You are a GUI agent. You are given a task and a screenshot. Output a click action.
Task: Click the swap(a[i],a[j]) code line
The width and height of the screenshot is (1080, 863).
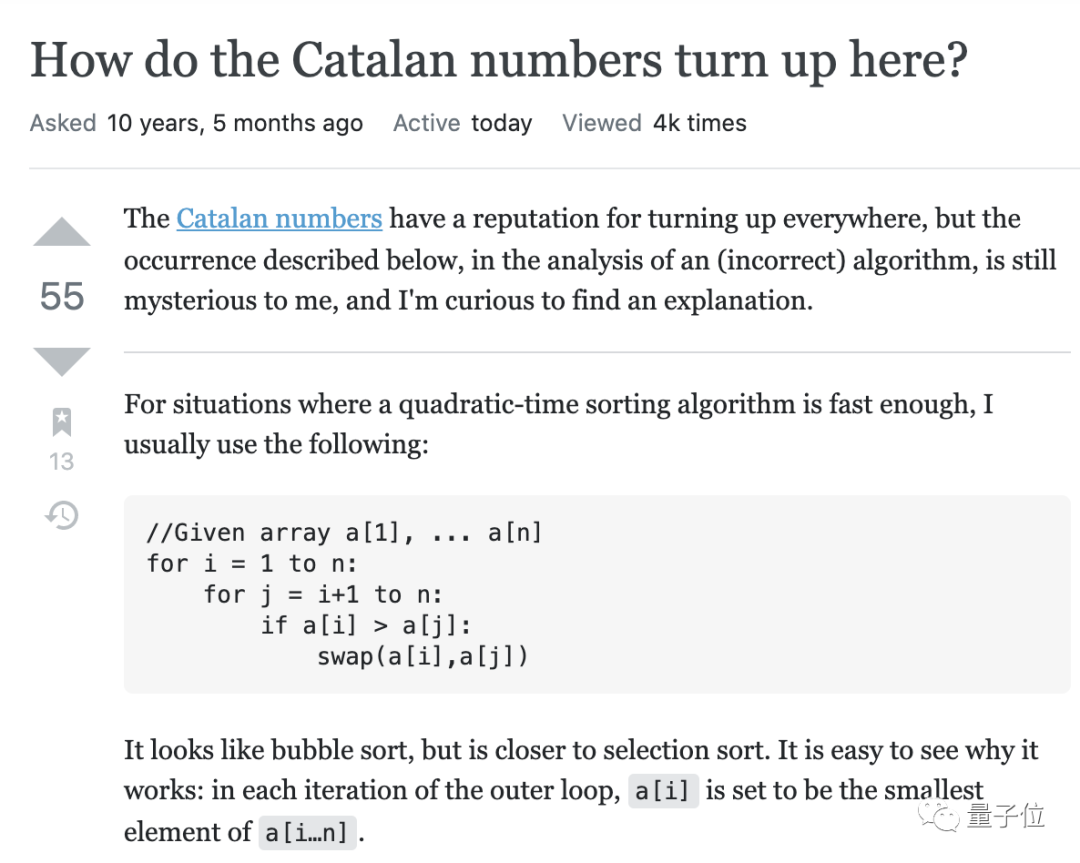coord(422,656)
